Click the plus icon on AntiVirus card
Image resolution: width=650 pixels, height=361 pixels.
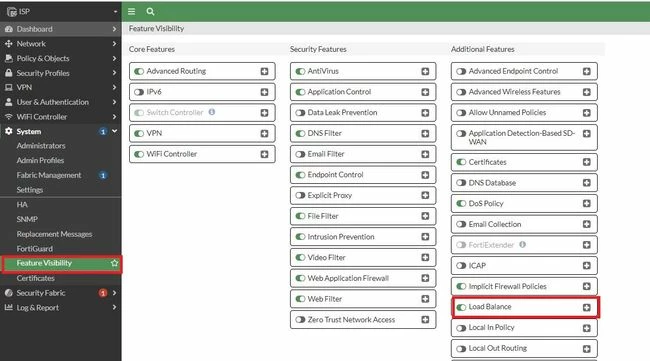click(425, 71)
